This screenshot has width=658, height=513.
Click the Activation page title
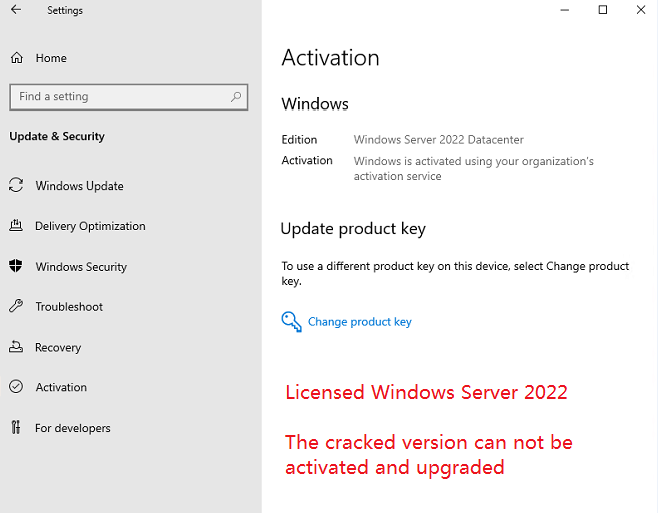point(330,58)
